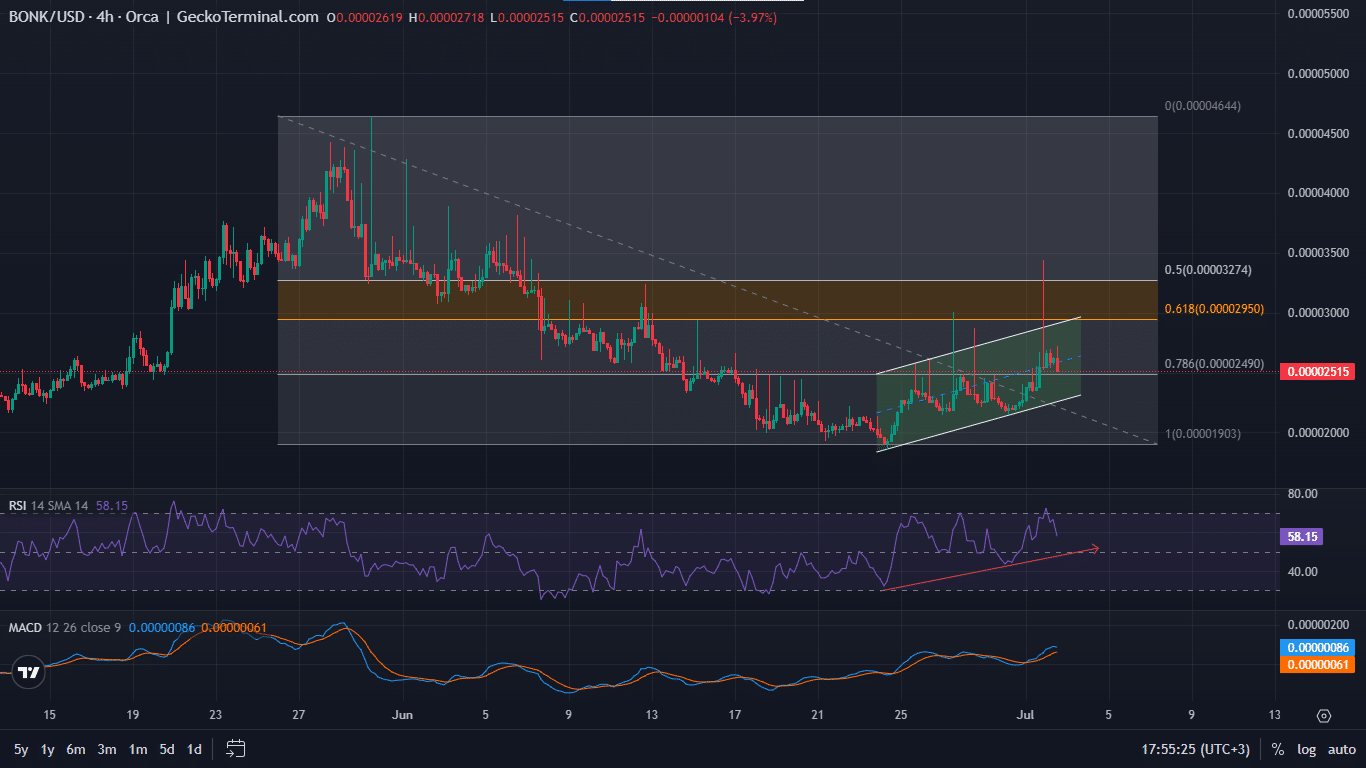The width and height of the screenshot is (1366, 768).
Task: Select the 1d time range
Action: 194,749
